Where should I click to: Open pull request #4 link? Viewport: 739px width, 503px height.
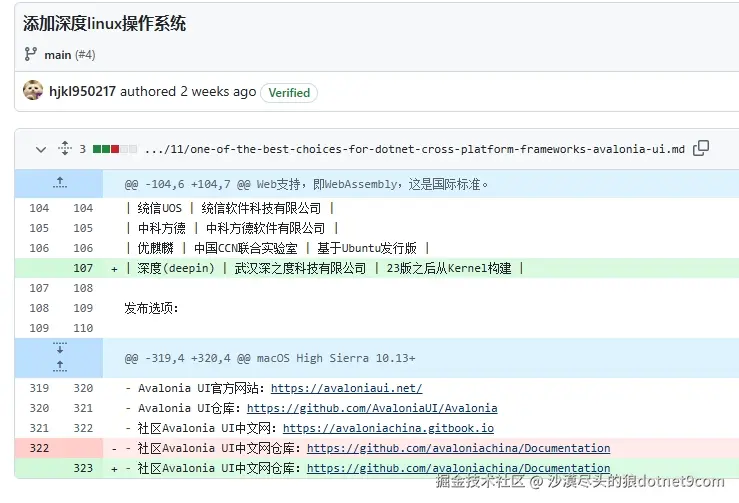tap(85, 55)
